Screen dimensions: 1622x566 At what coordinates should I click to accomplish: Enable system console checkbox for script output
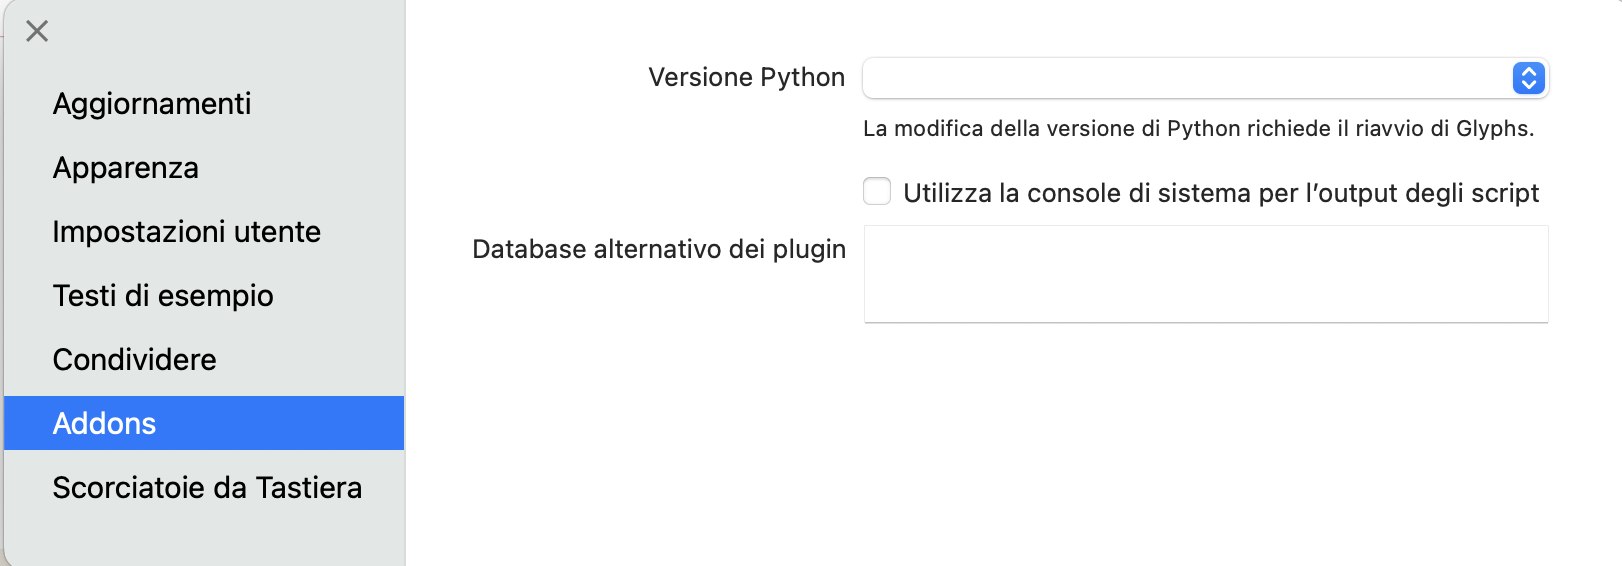(877, 192)
